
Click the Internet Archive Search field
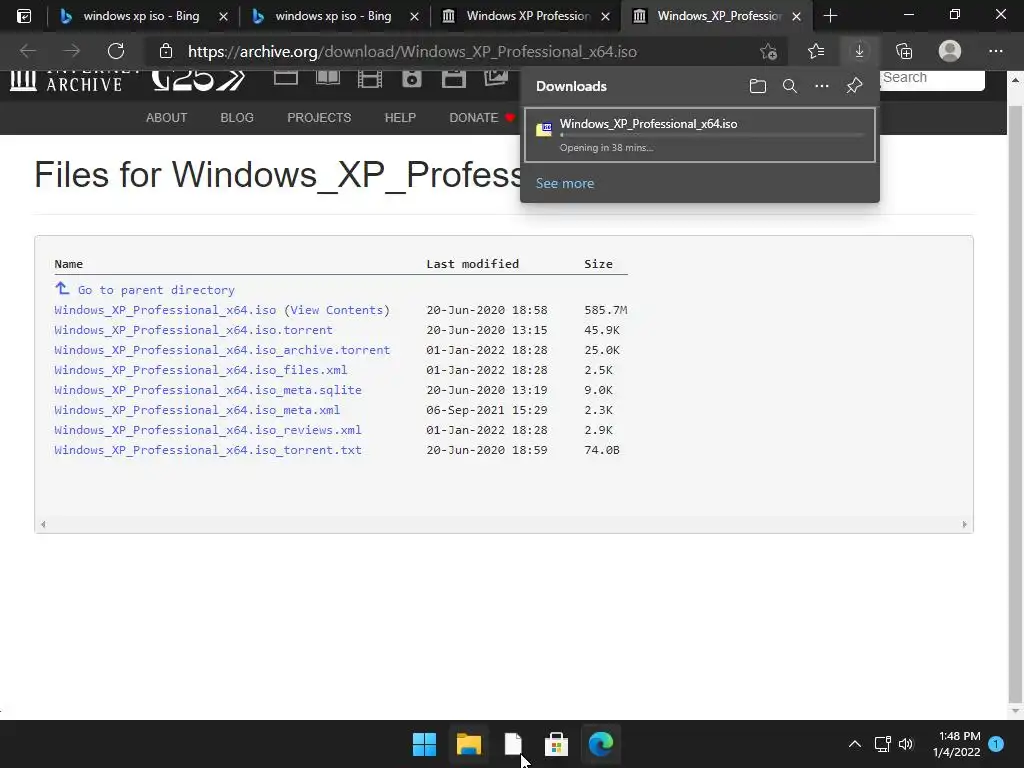point(932,78)
